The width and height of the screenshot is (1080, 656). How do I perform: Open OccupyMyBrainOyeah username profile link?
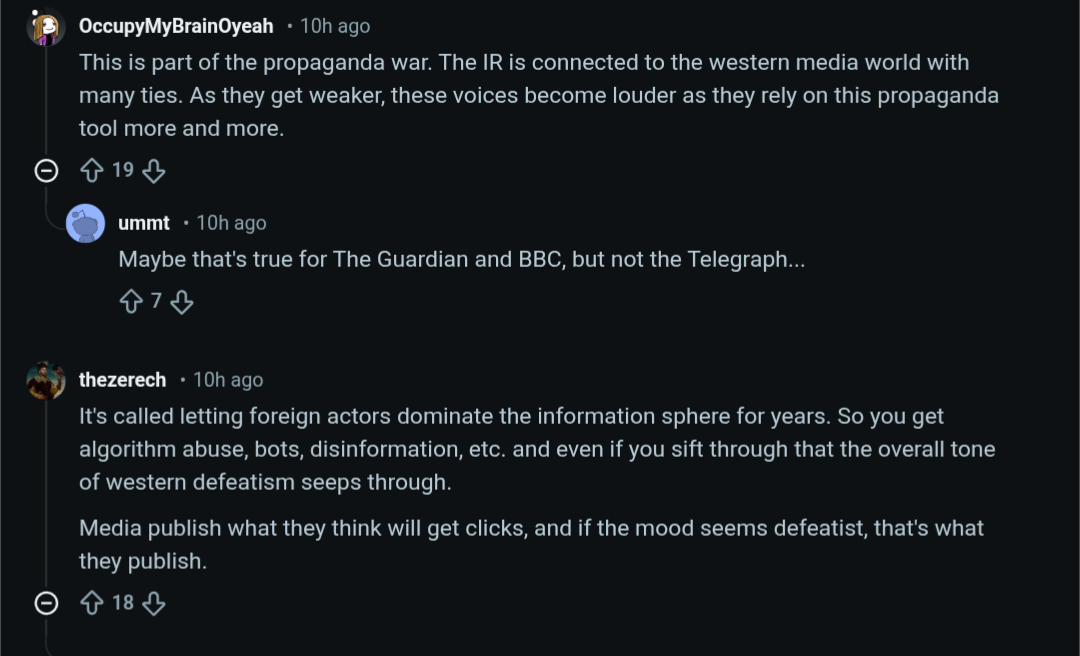[176, 26]
